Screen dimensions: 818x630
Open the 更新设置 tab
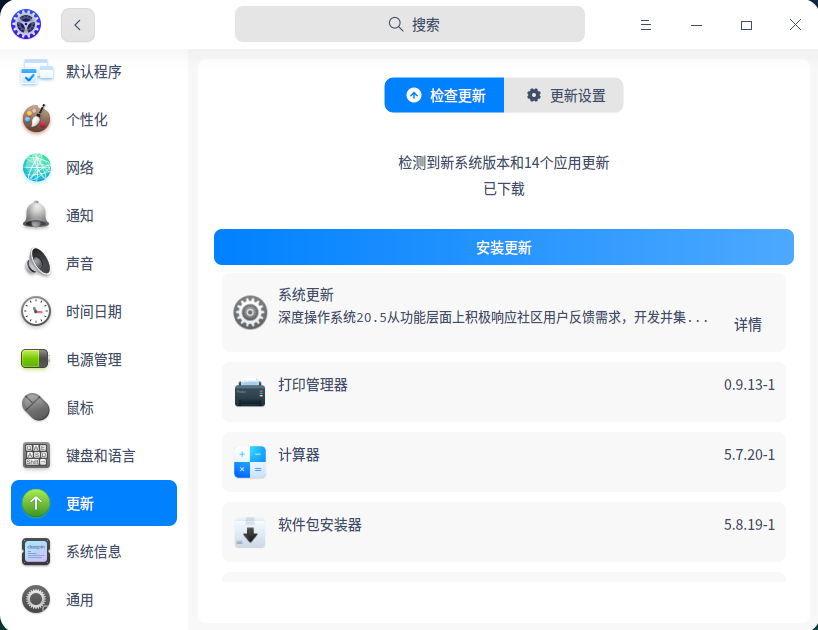point(564,95)
